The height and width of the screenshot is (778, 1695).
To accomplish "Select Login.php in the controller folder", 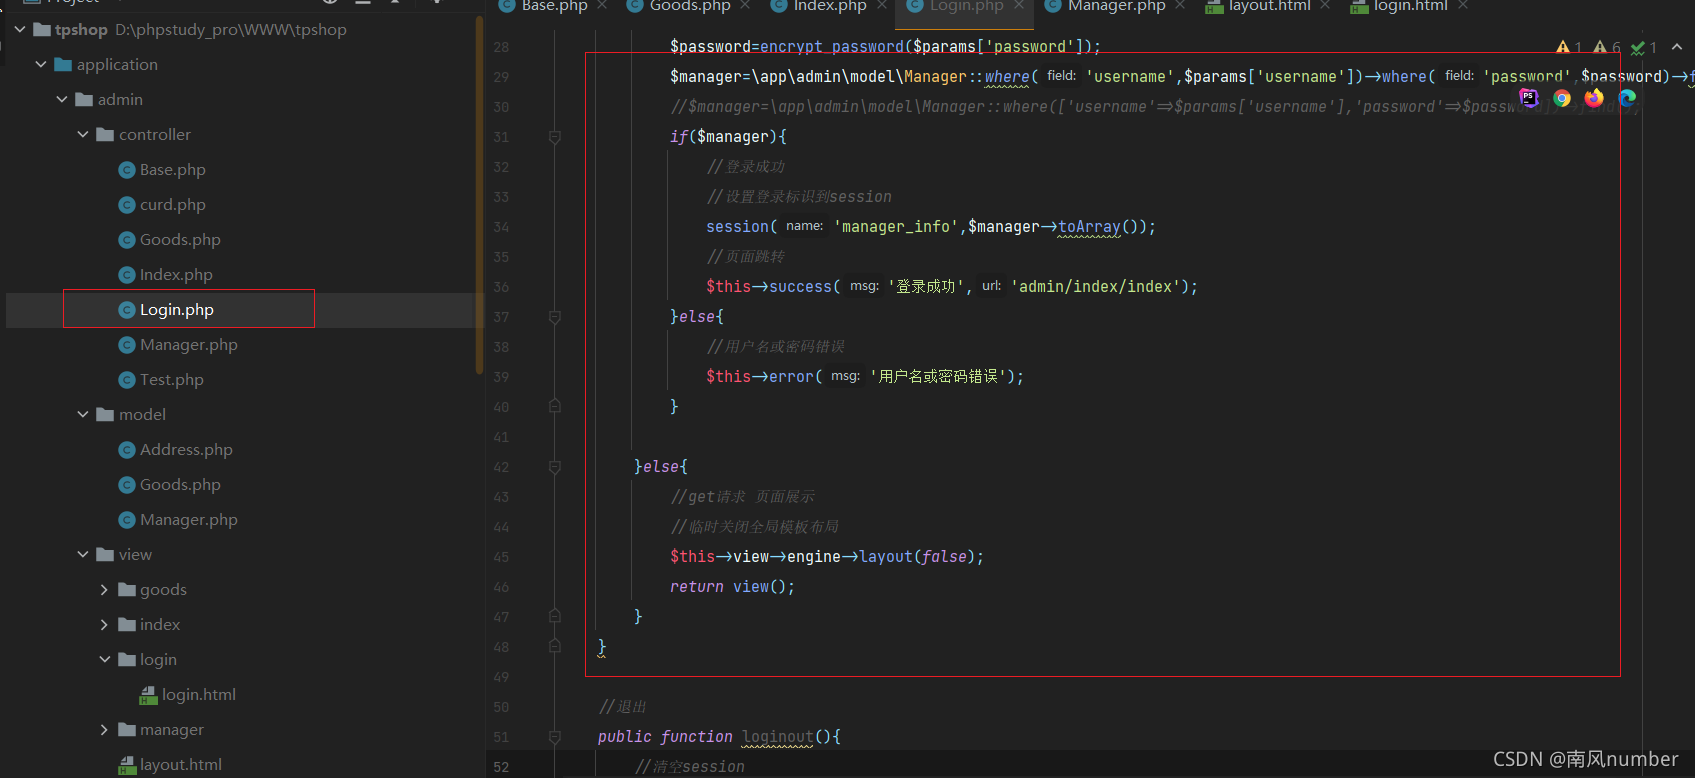I will 176,310.
